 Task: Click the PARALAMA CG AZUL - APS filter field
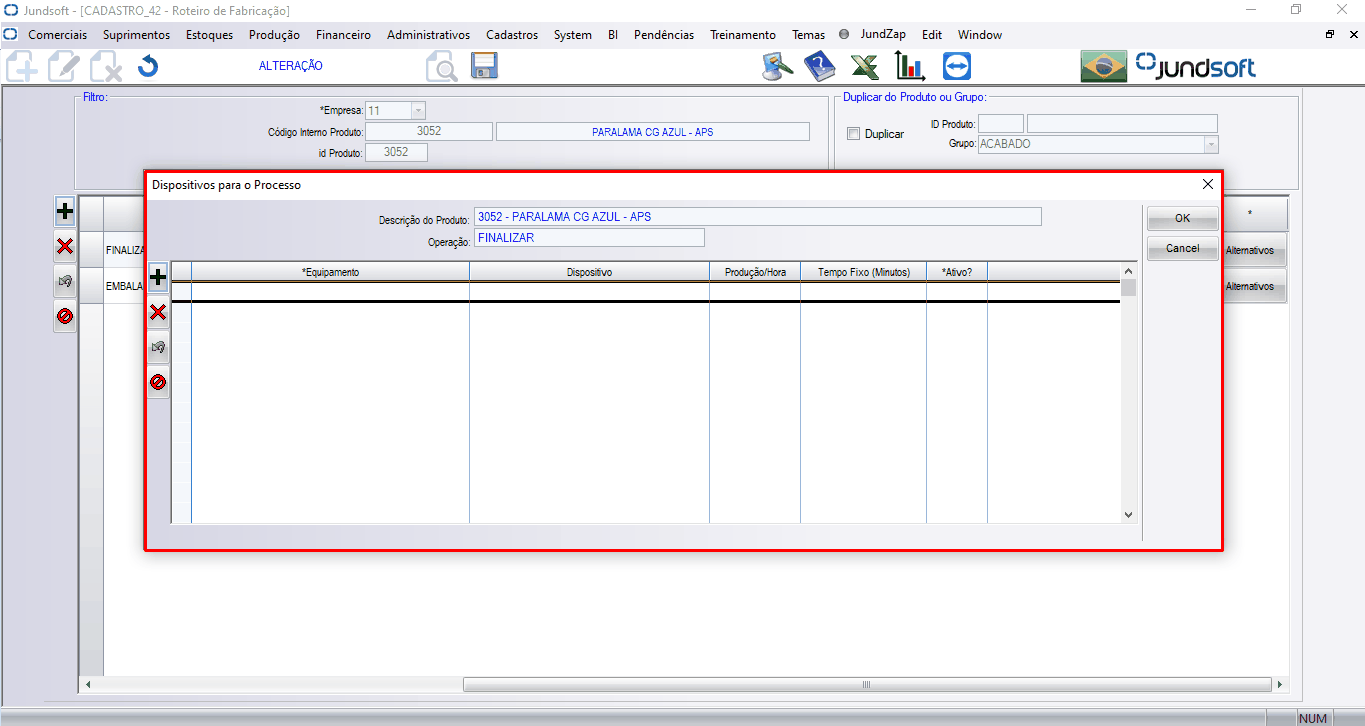pos(653,131)
